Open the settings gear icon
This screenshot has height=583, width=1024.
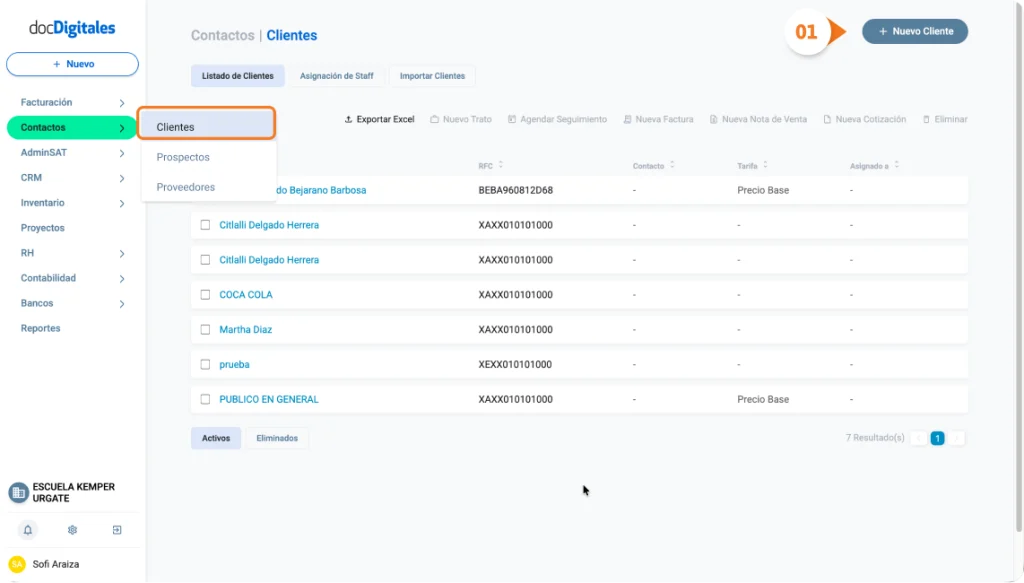[72, 530]
